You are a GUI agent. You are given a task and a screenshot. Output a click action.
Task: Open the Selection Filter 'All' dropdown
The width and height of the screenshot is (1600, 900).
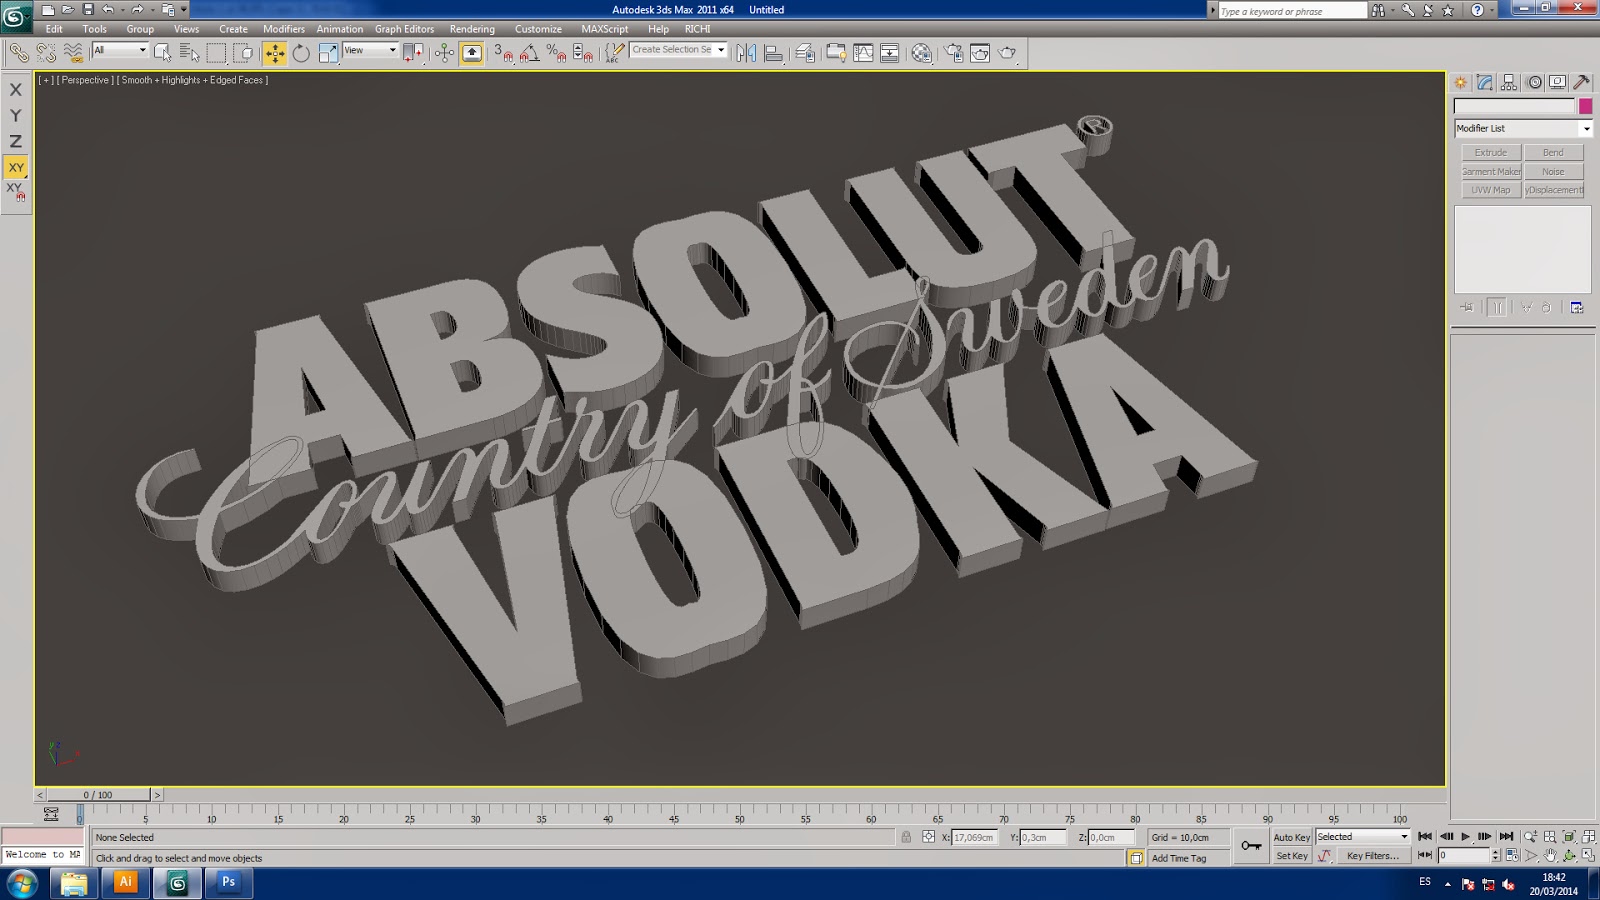tap(120, 50)
